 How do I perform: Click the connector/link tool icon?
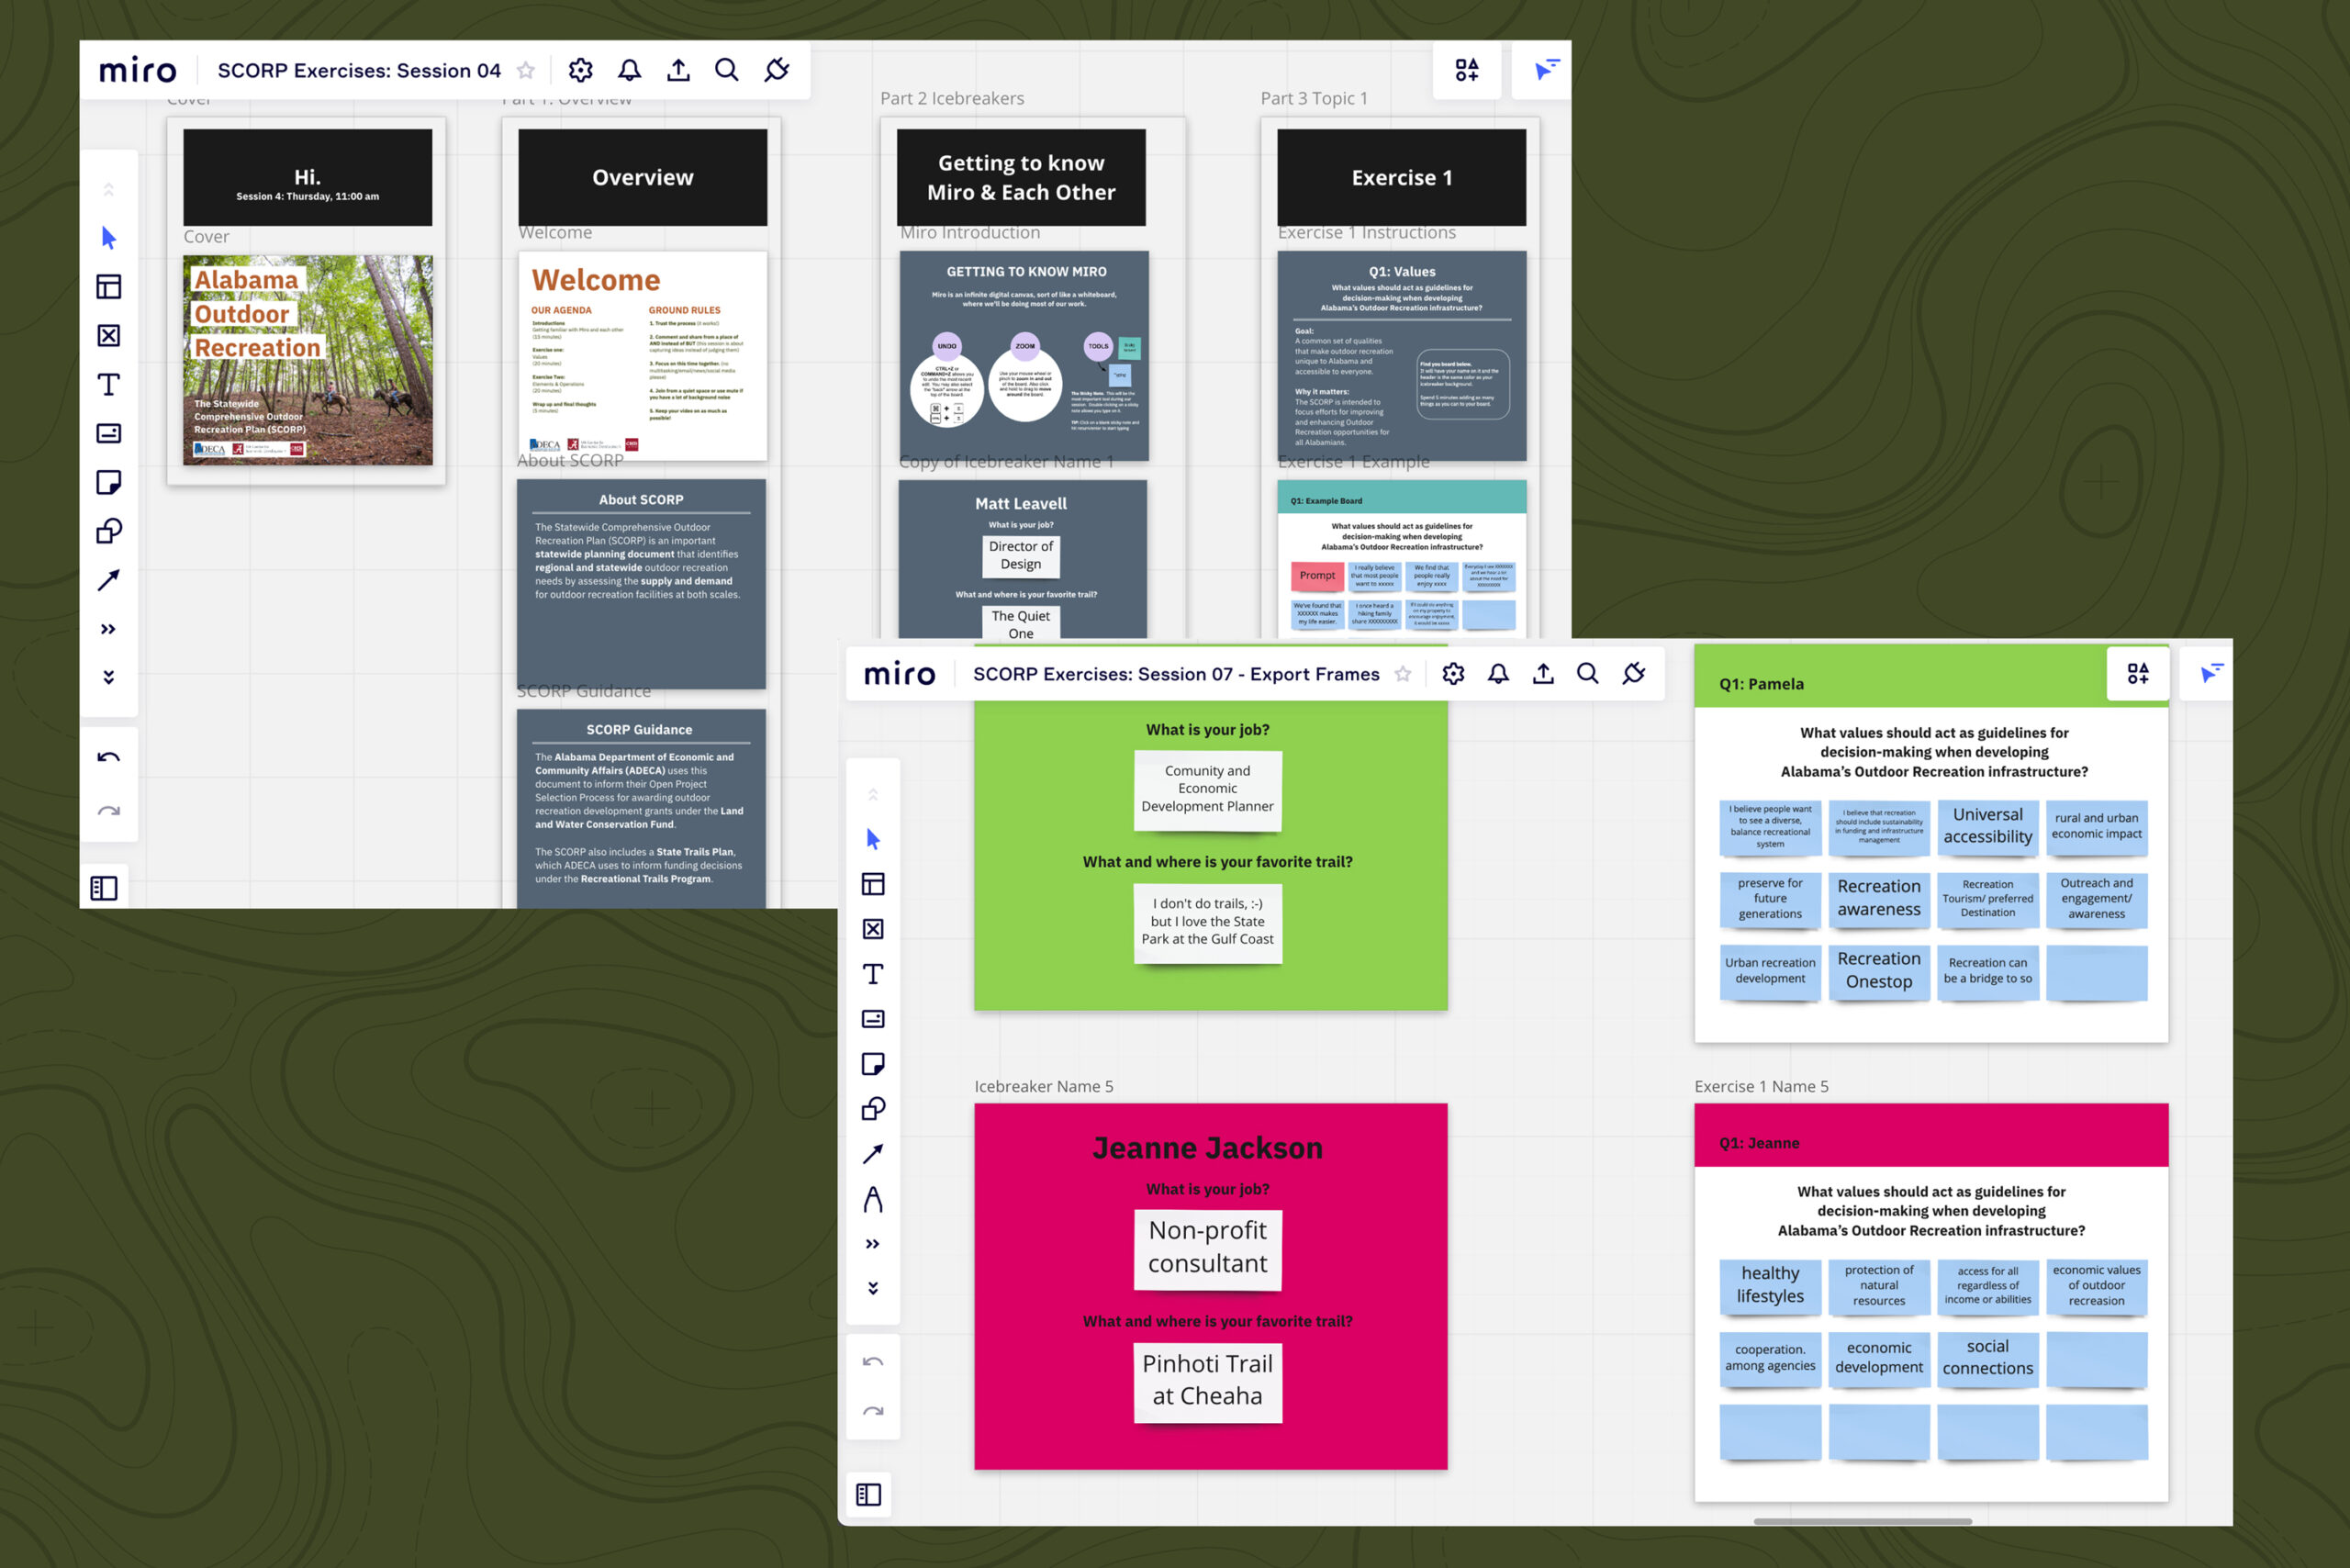pyautogui.click(x=112, y=581)
